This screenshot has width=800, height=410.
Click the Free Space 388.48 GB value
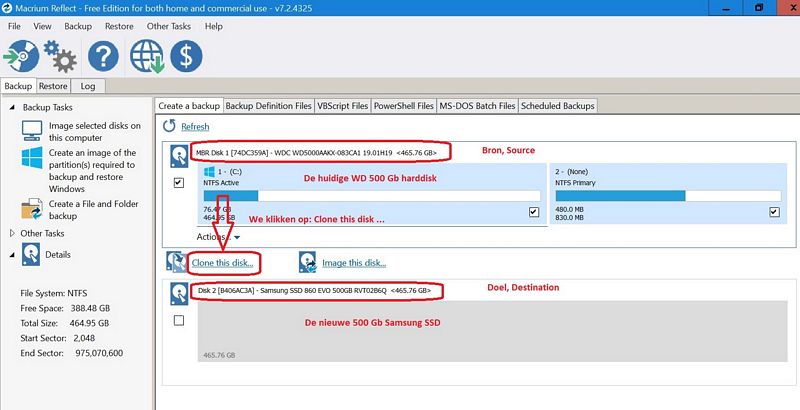point(90,309)
